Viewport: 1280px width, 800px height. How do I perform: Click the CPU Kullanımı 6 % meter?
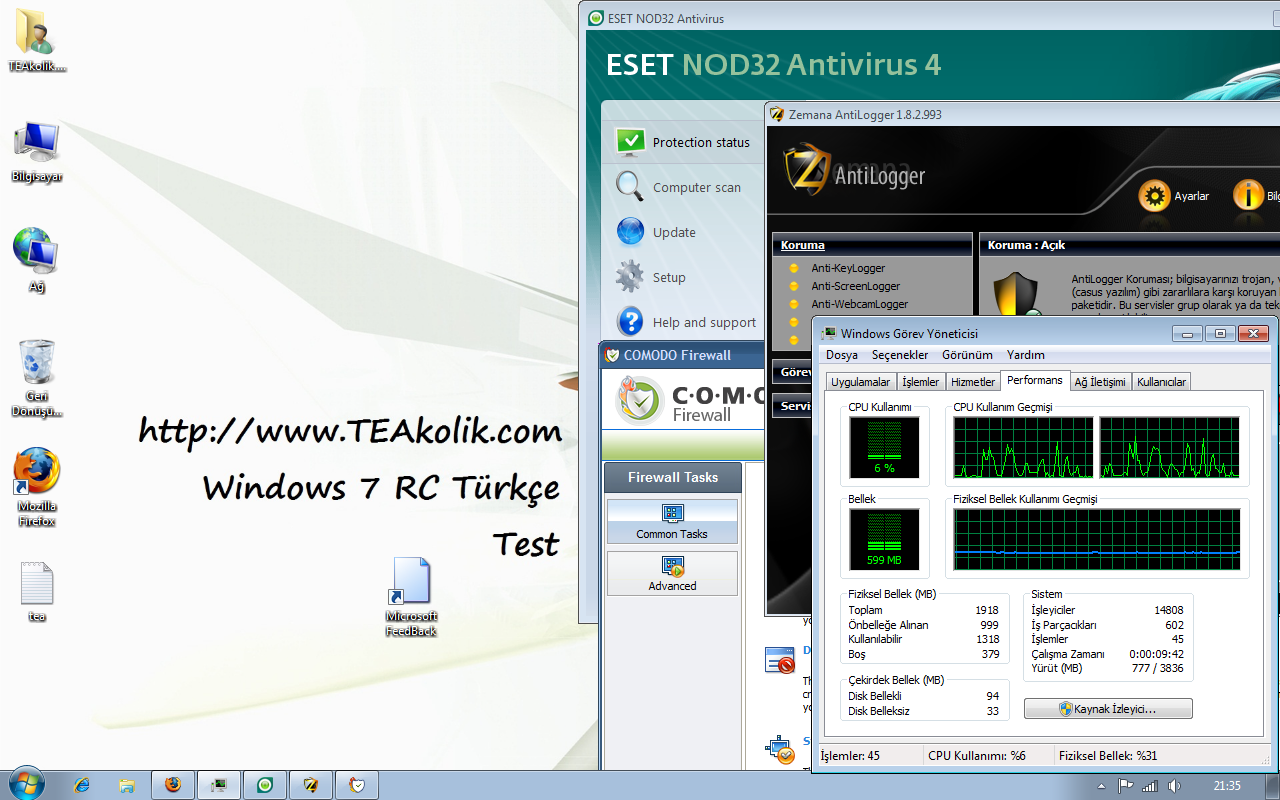(884, 447)
